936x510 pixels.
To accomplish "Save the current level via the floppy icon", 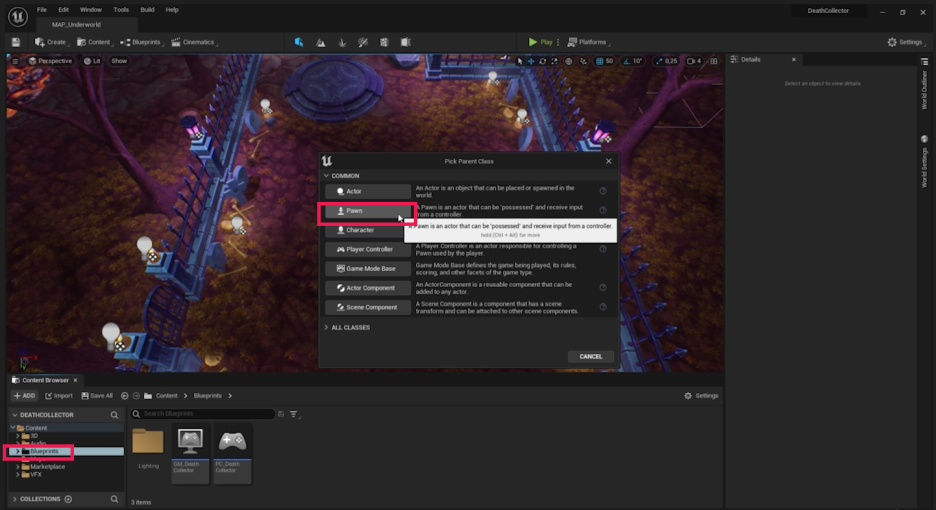I will 16,42.
